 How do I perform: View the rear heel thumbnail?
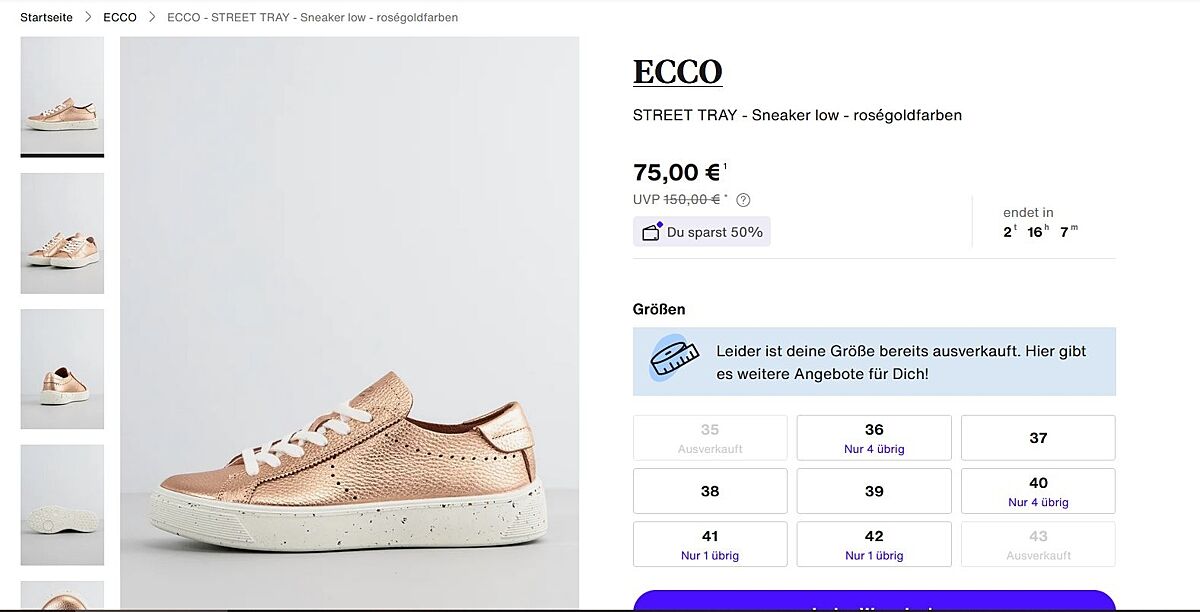(x=62, y=369)
